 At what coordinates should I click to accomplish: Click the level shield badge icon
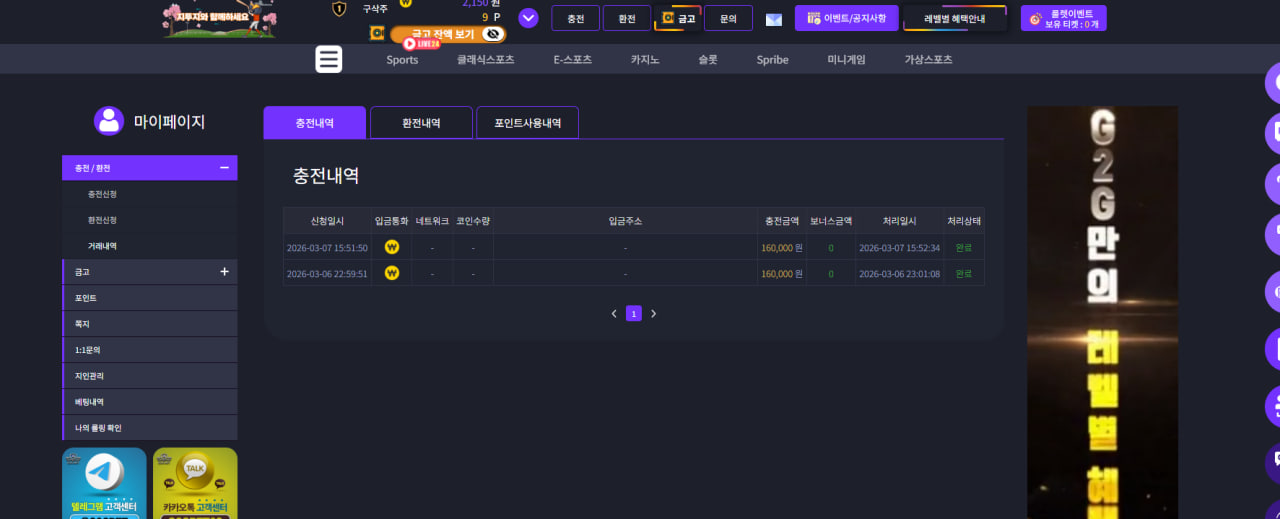click(x=339, y=9)
